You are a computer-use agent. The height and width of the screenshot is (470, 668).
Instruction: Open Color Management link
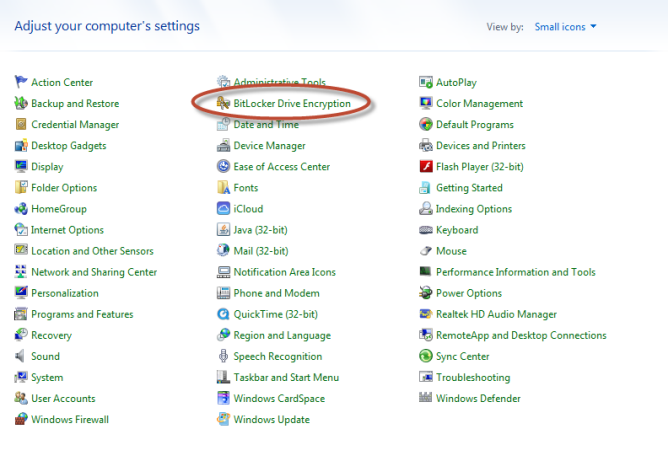pyautogui.click(x=479, y=104)
